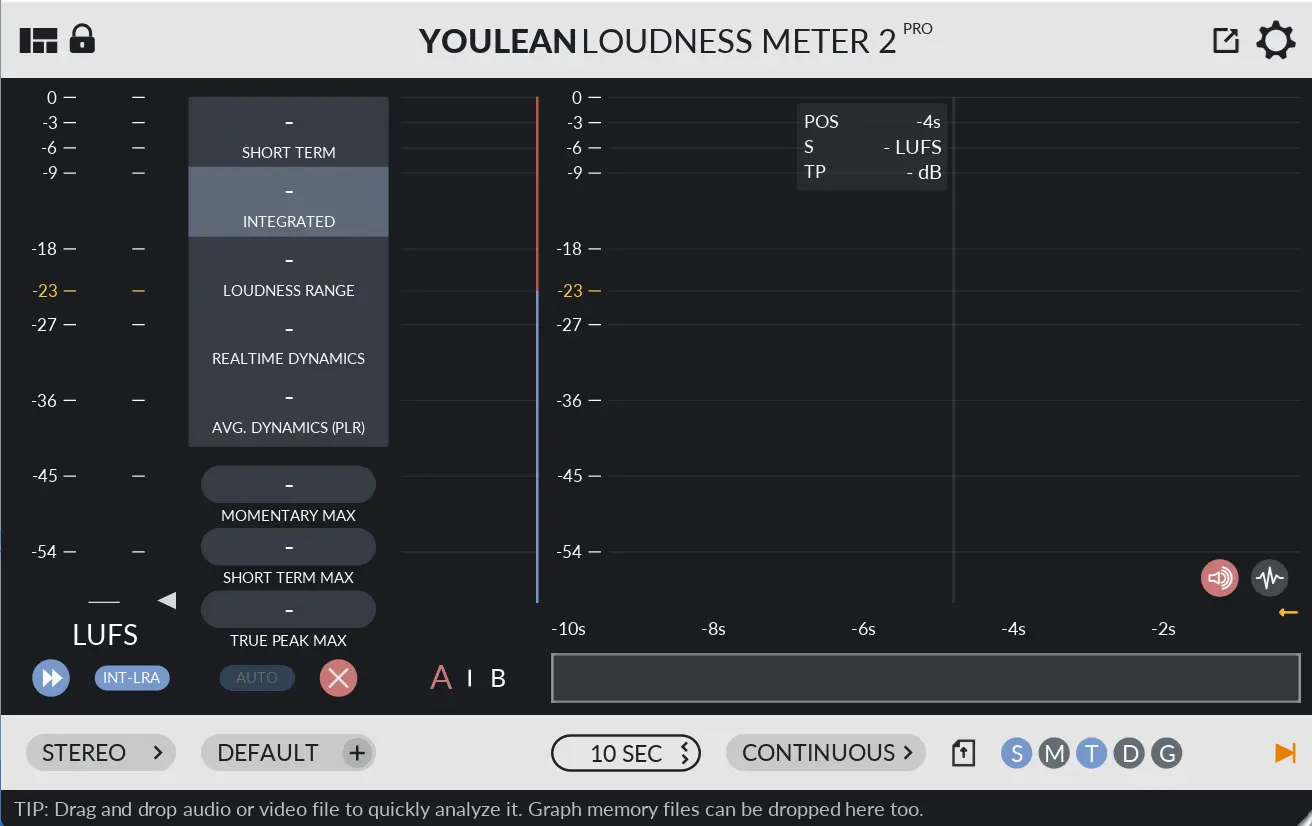The height and width of the screenshot is (826, 1312).
Task: Click the -2s time axis label
Action: click(1163, 629)
